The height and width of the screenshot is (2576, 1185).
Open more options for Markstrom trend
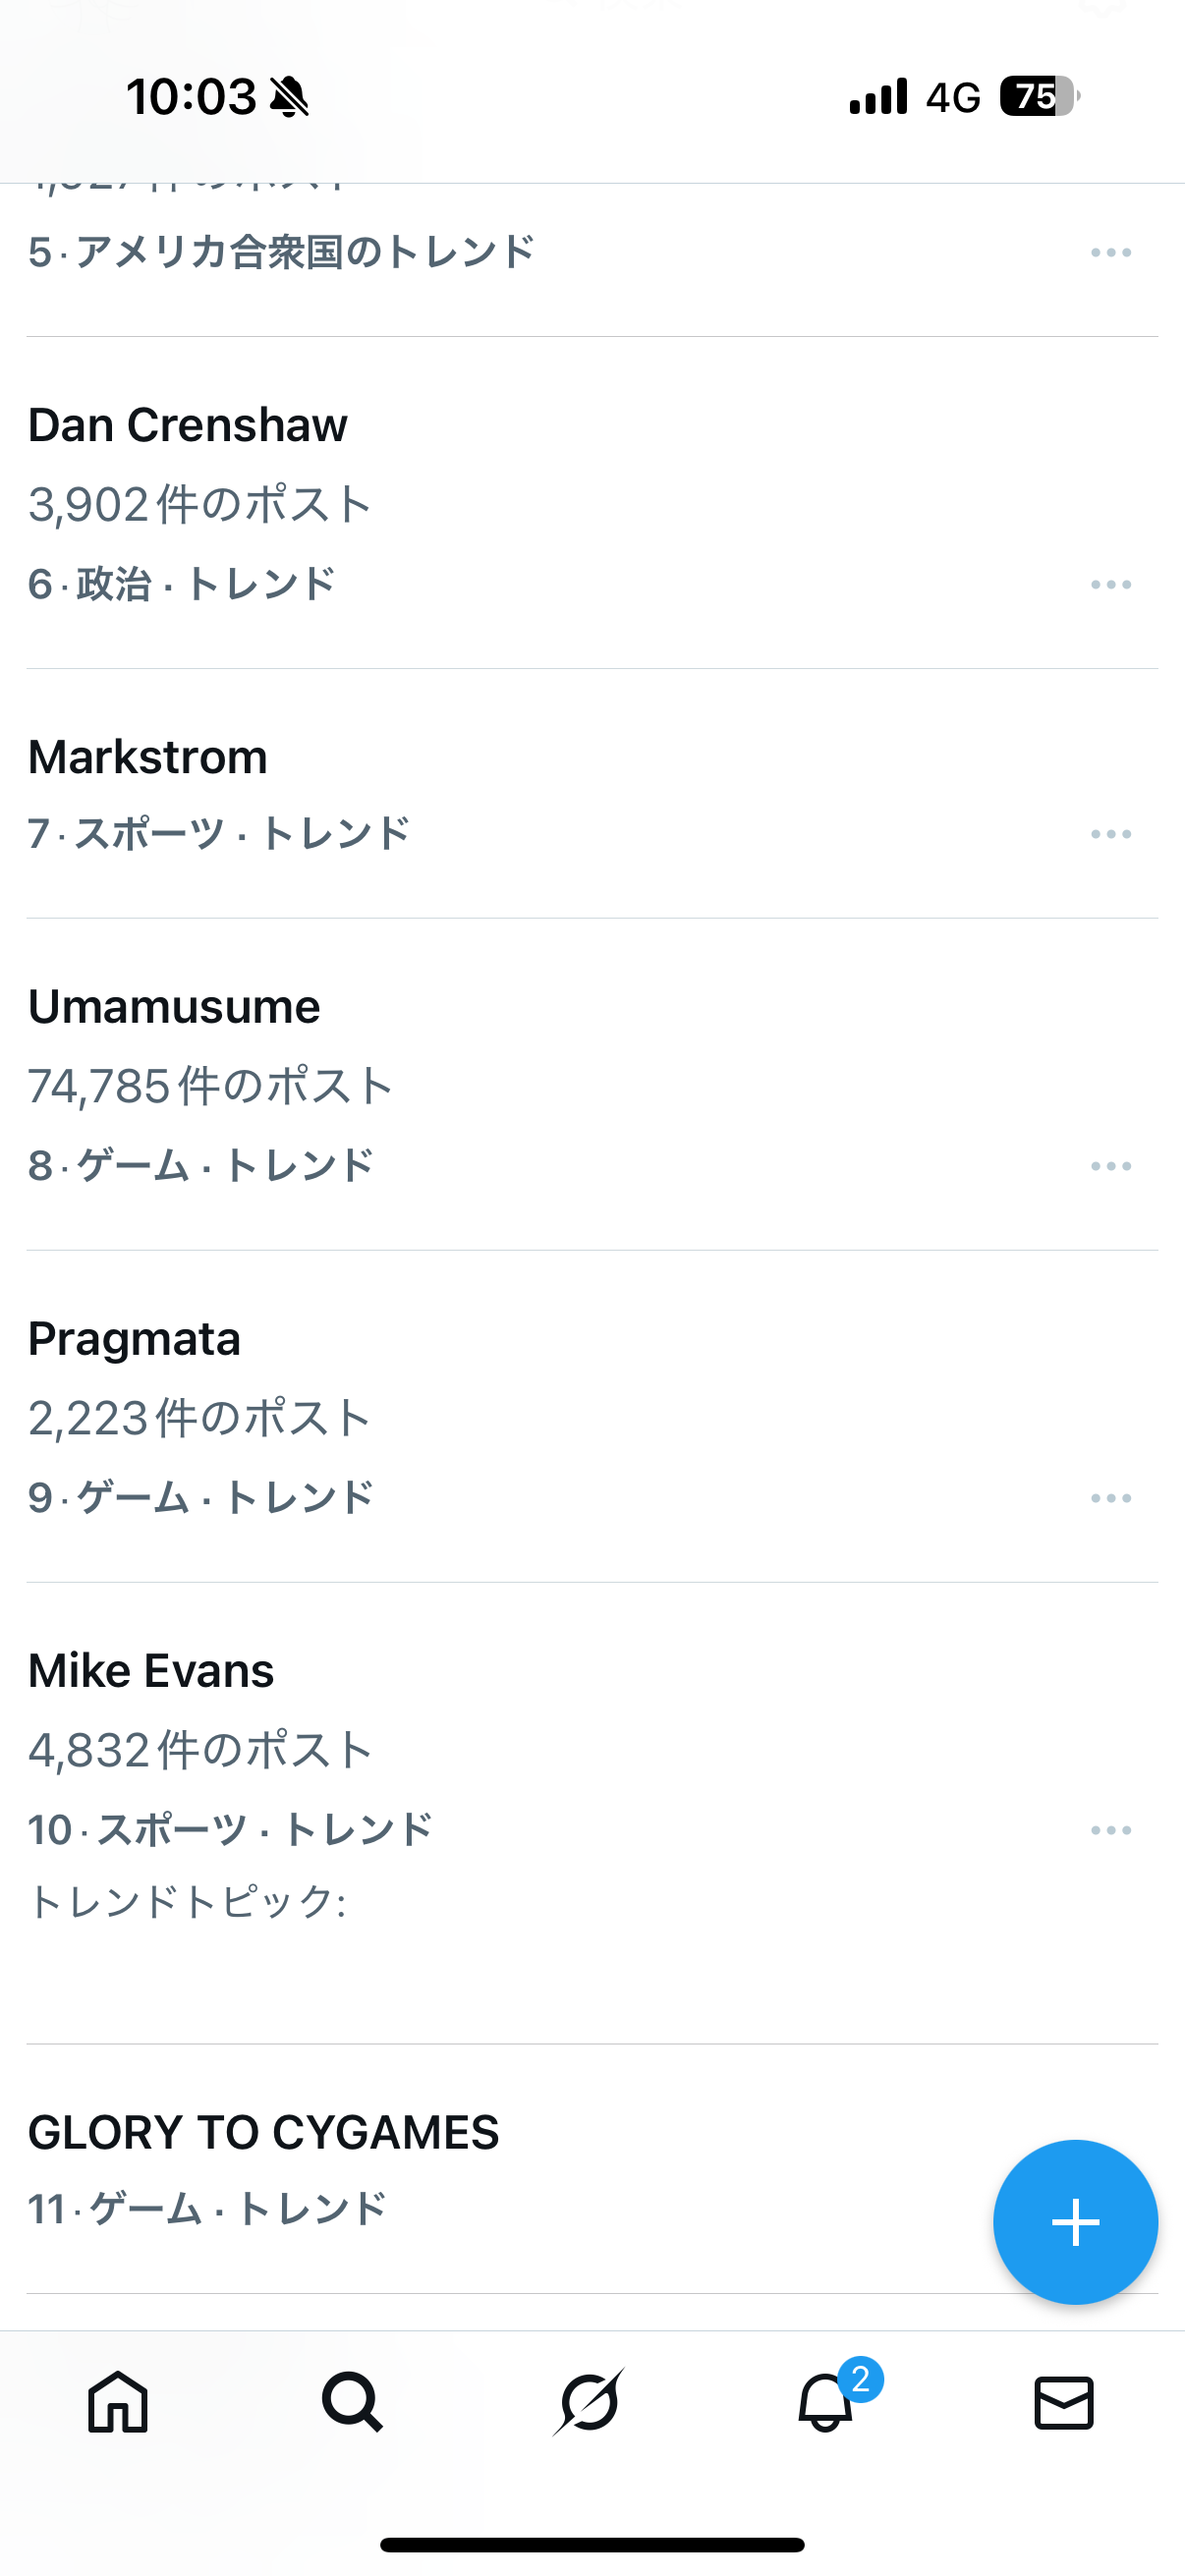click(x=1111, y=834)
